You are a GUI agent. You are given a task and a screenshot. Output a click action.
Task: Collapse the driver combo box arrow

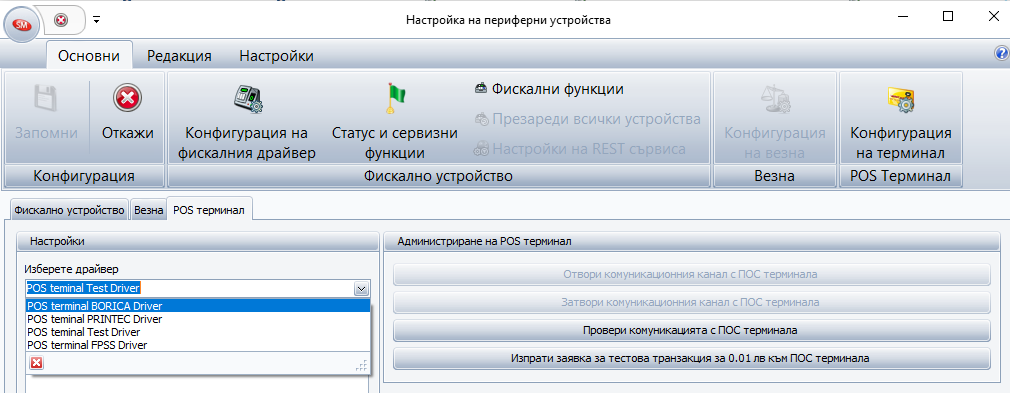[361, 289]
